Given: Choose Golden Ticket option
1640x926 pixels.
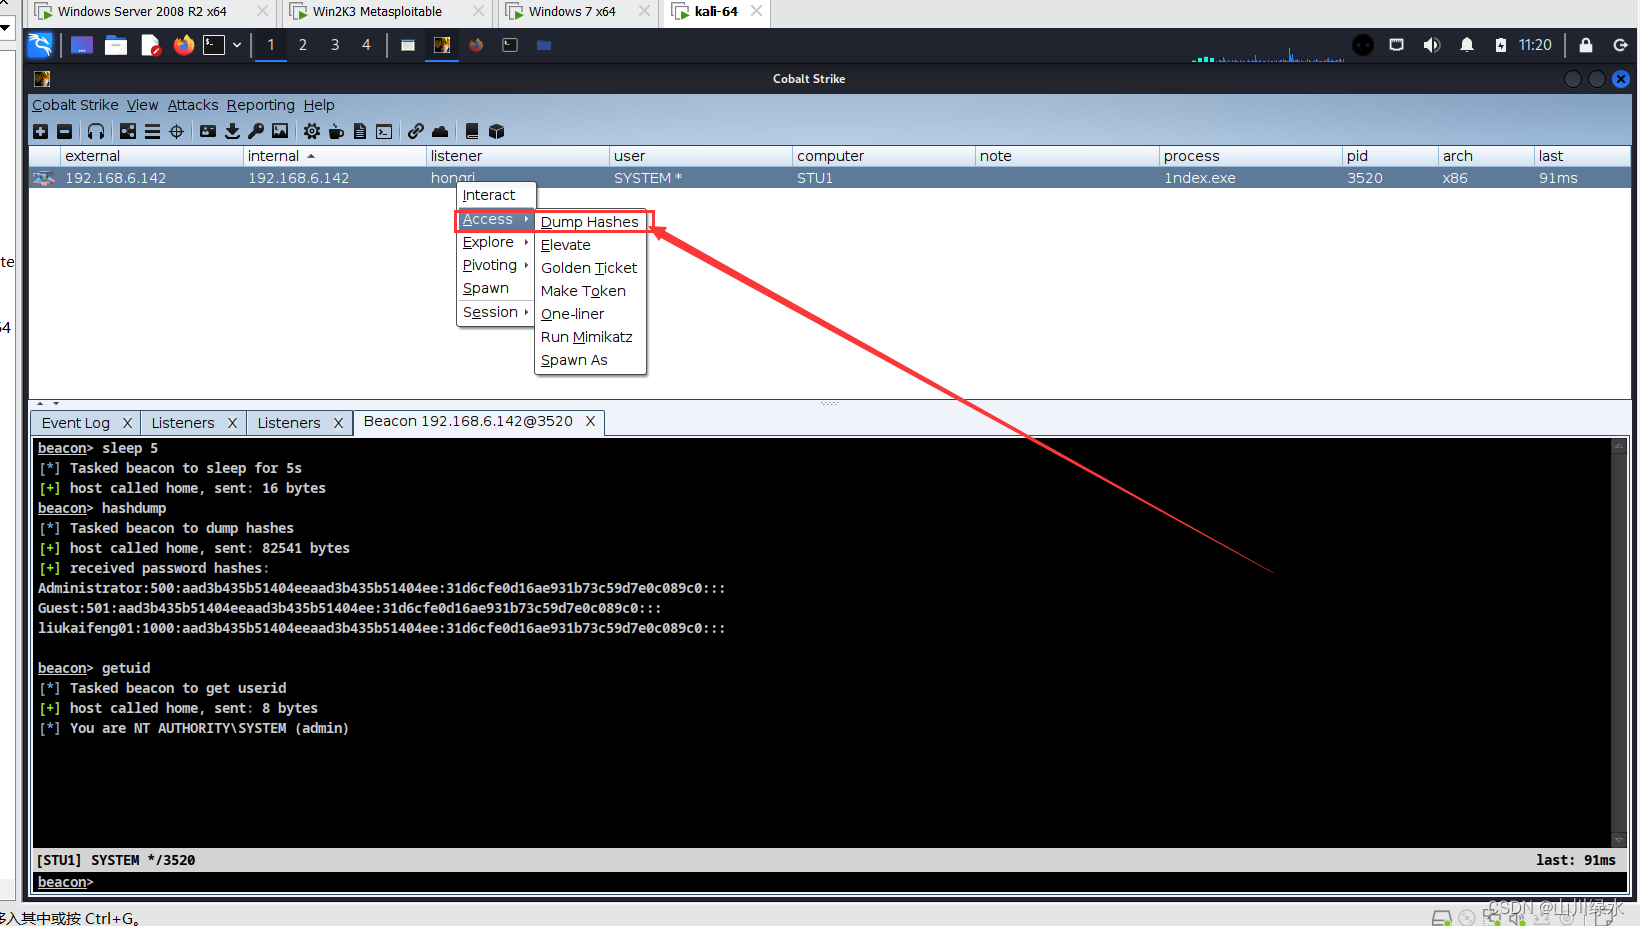Looking at the screenshot, I should coord(590,268).
